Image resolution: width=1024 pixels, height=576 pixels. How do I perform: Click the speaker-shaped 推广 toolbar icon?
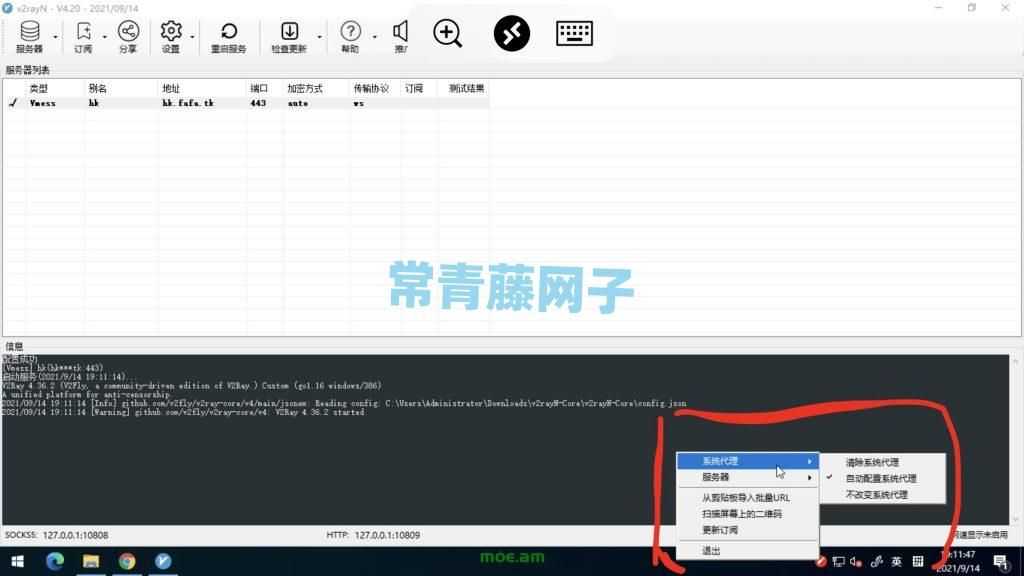(399, 33)
